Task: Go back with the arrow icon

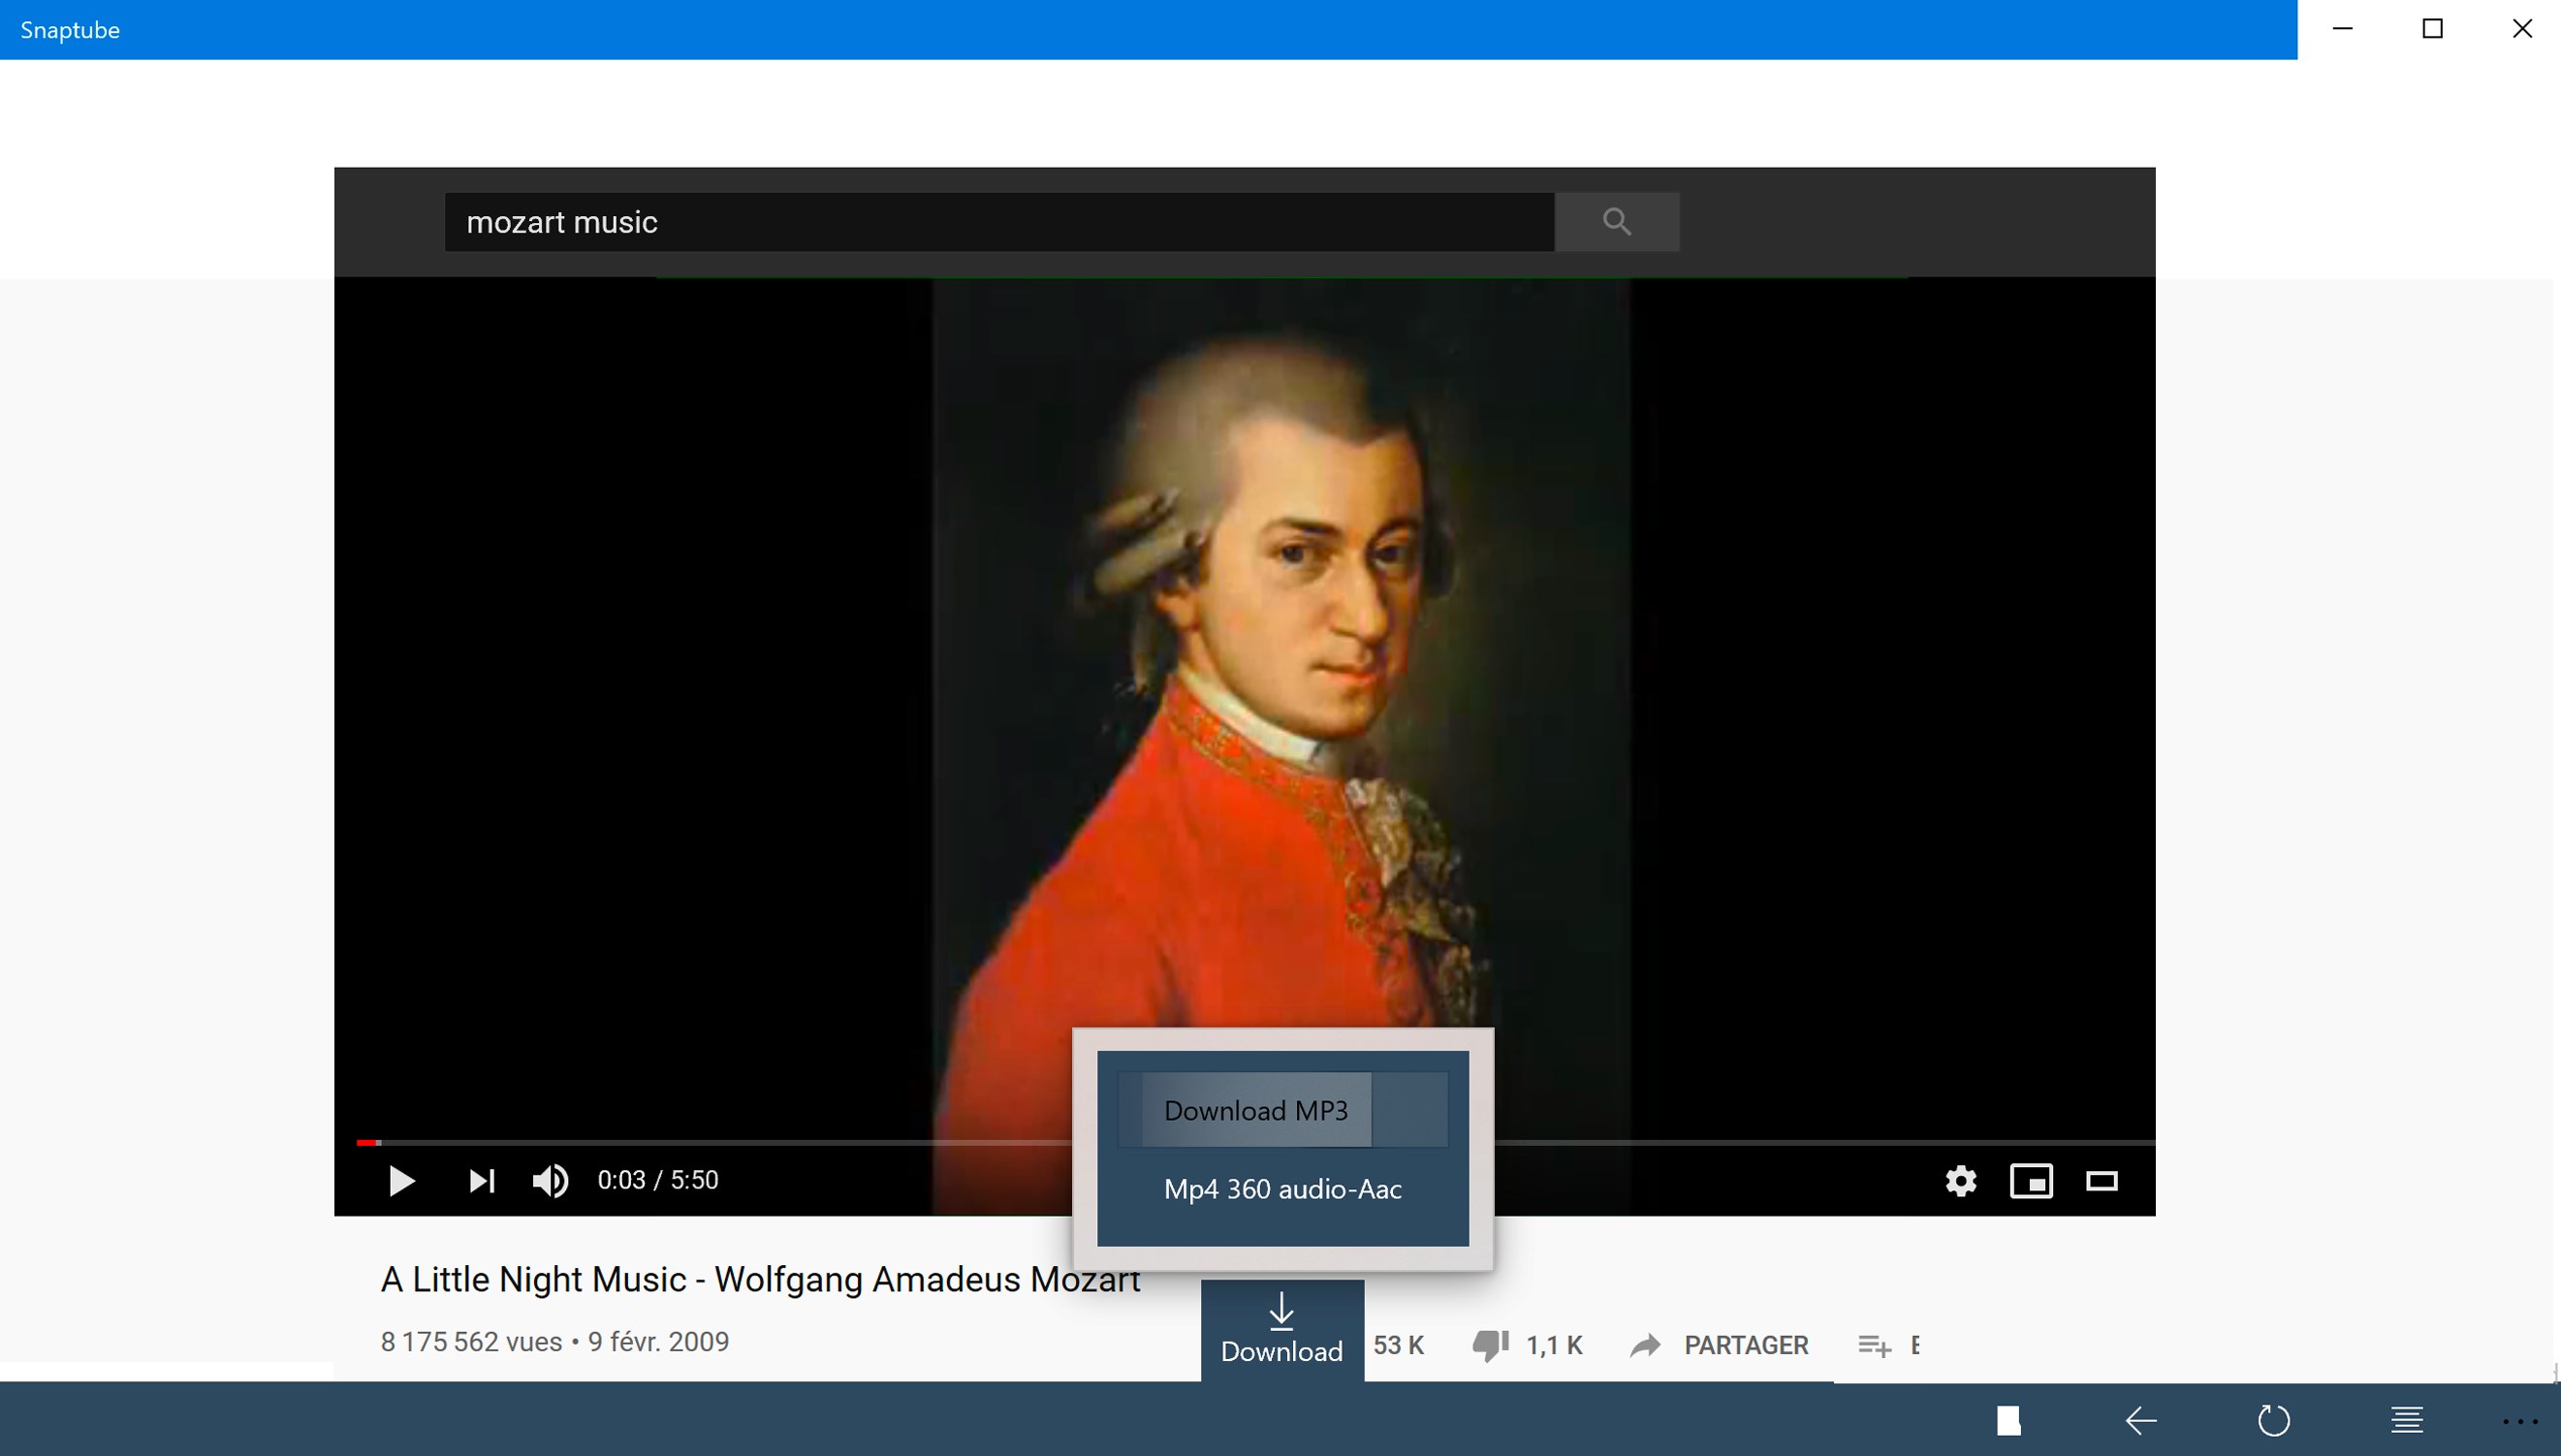Action: tap(2140, 1420)
